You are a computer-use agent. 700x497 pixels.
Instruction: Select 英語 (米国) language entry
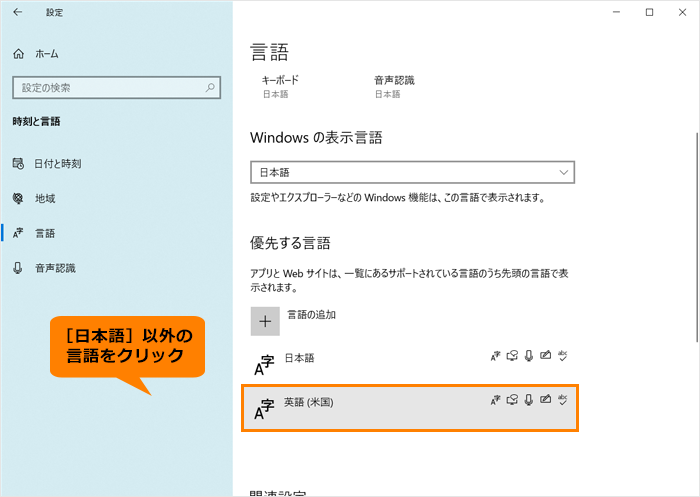click(410, 408)
